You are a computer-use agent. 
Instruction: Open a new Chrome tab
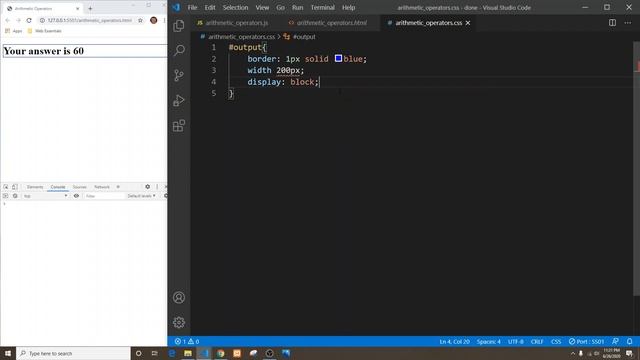coord(90,8)
